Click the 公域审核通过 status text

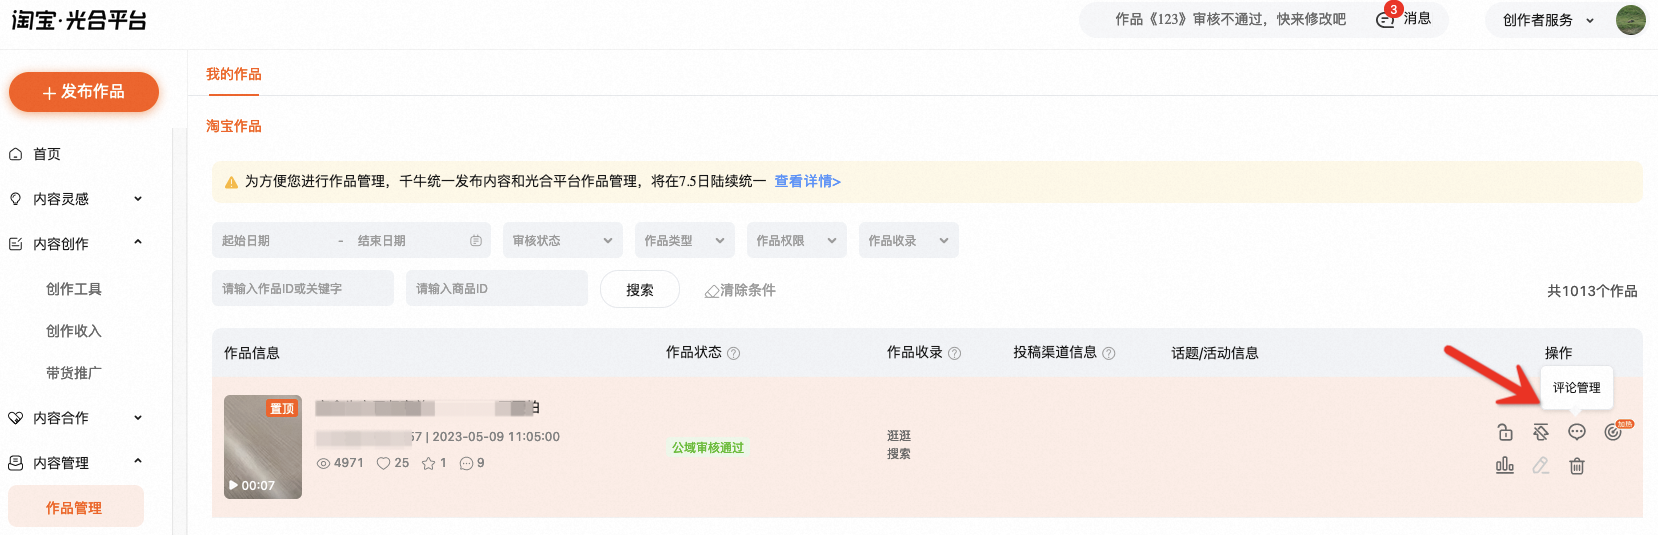click(708, 448)
